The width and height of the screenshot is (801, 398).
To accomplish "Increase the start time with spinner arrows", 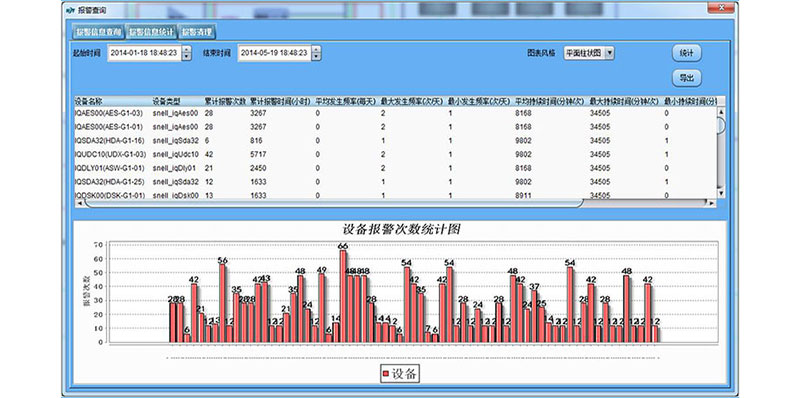I will coord(186,50).
